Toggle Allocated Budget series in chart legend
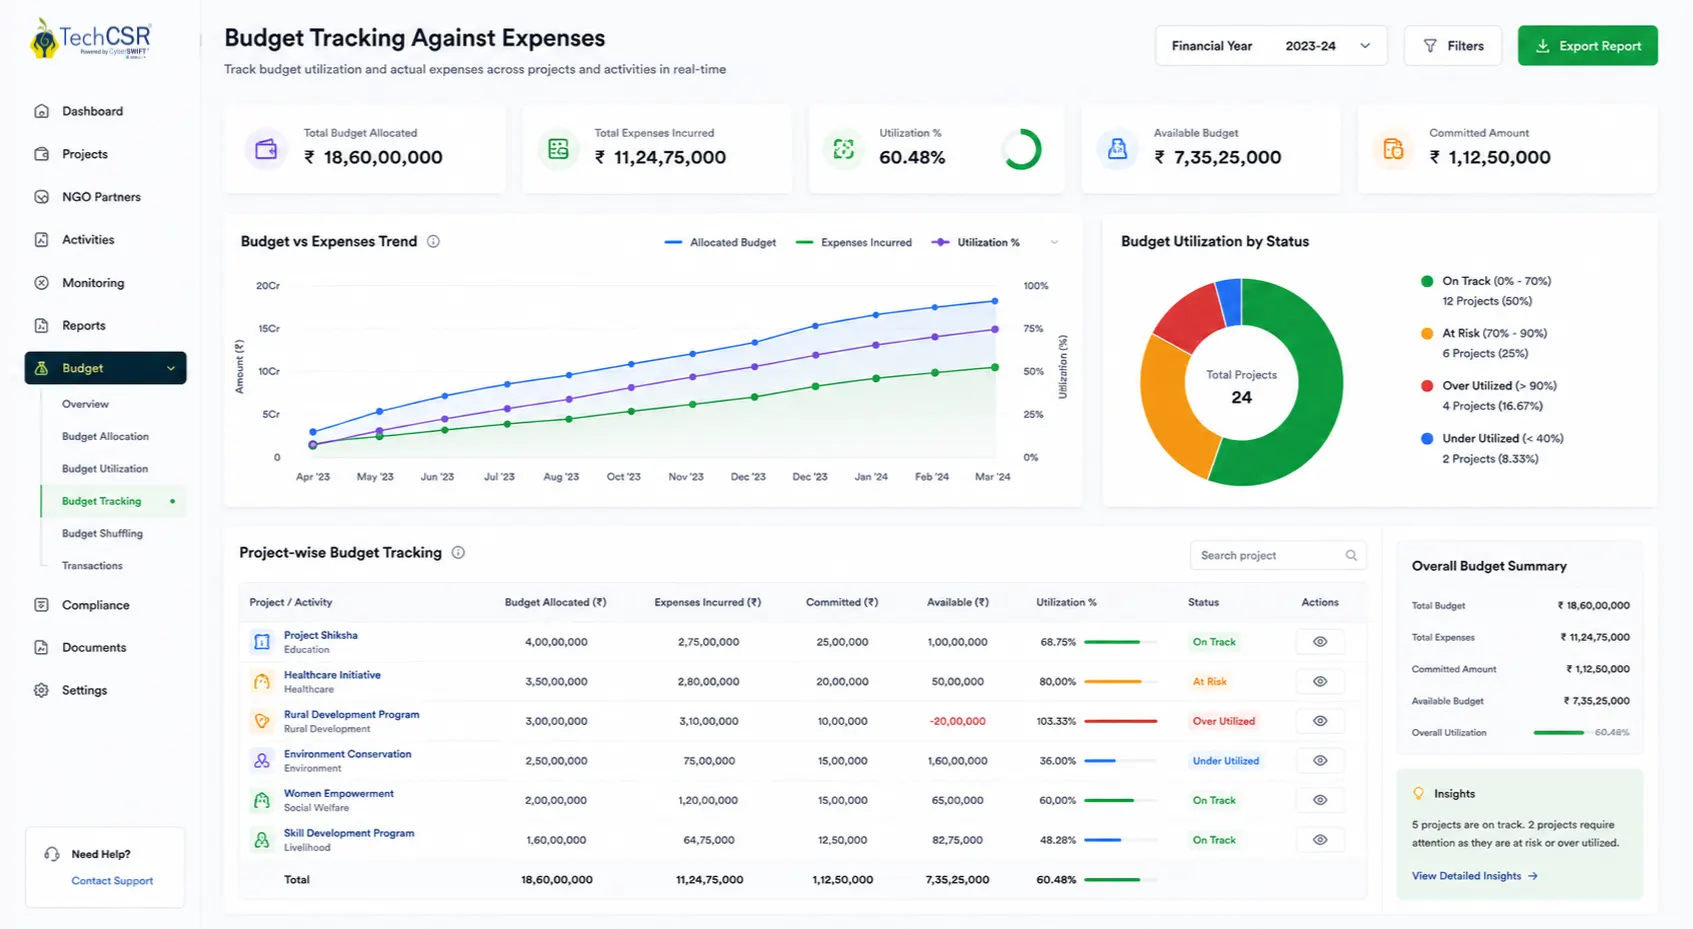 pyautogui.click(x=720, y=242)
